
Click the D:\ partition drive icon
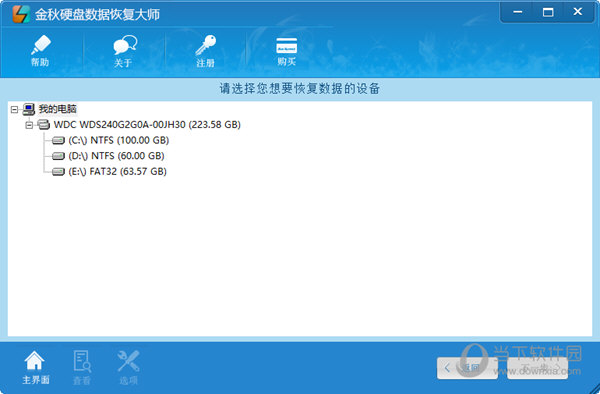pos(58,156)
